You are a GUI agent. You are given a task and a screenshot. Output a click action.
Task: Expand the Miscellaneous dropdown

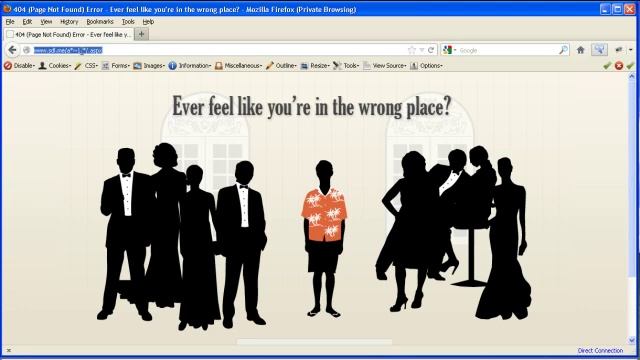238,66
